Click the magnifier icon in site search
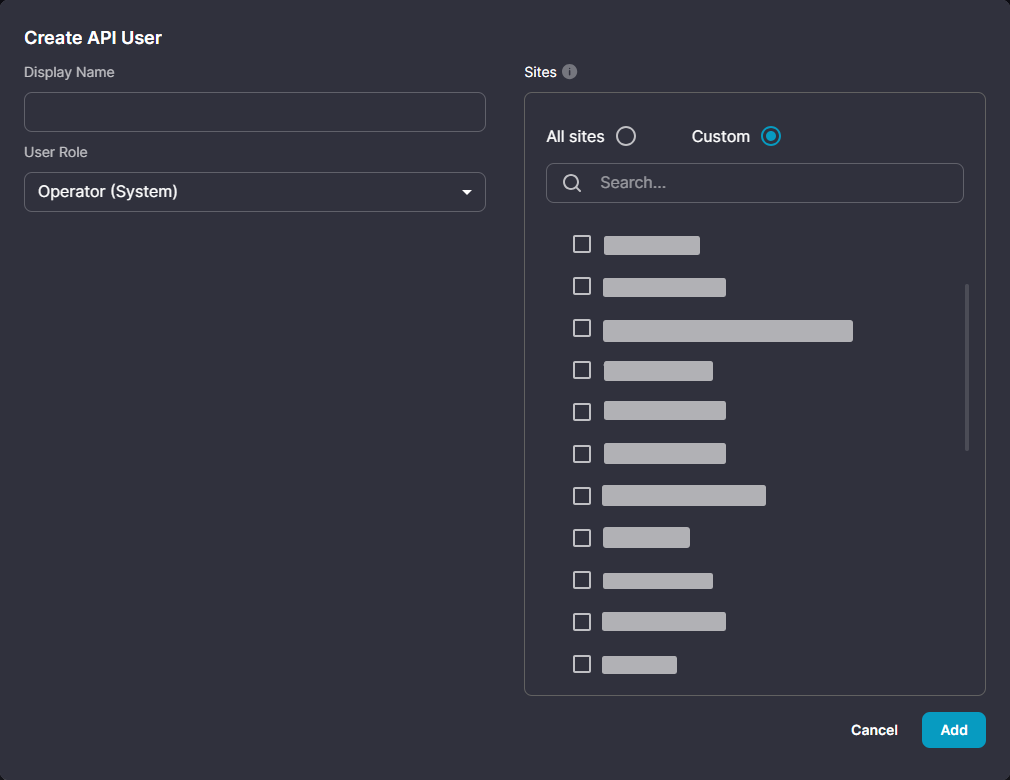The width and height of the screenshot is (1010, 780). pos(572,183)
